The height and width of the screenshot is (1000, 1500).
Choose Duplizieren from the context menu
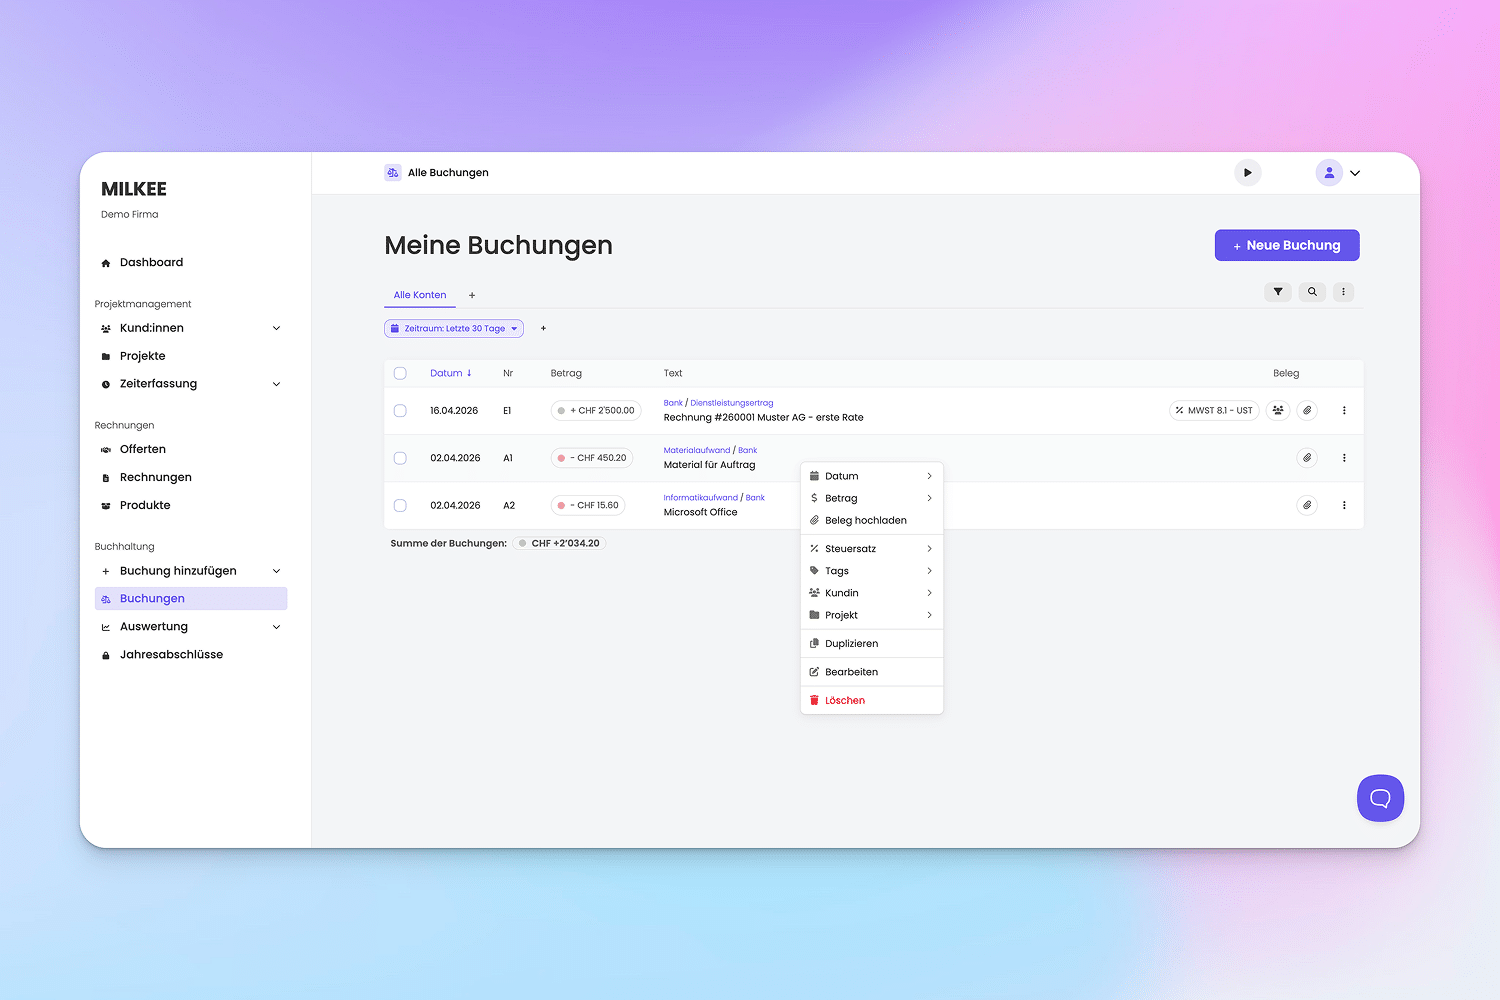[x=851, y=644]
